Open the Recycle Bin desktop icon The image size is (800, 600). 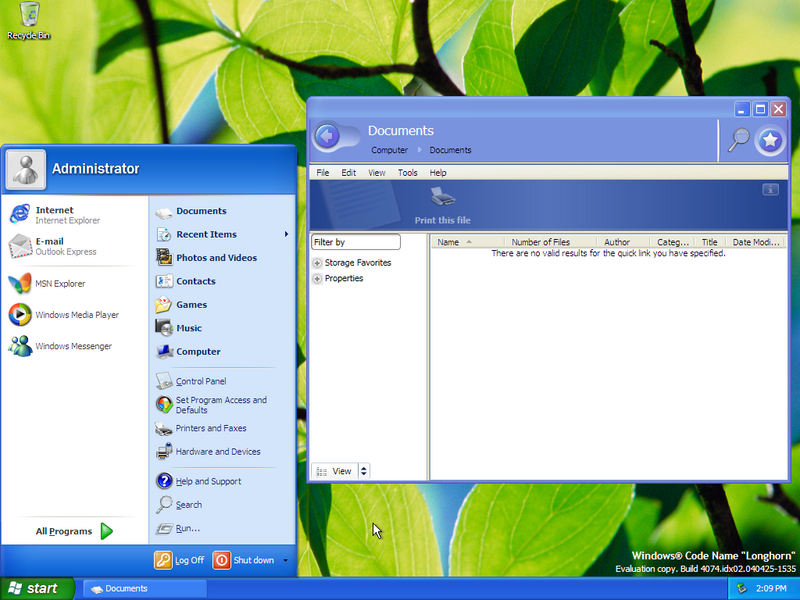coord(29,20)
